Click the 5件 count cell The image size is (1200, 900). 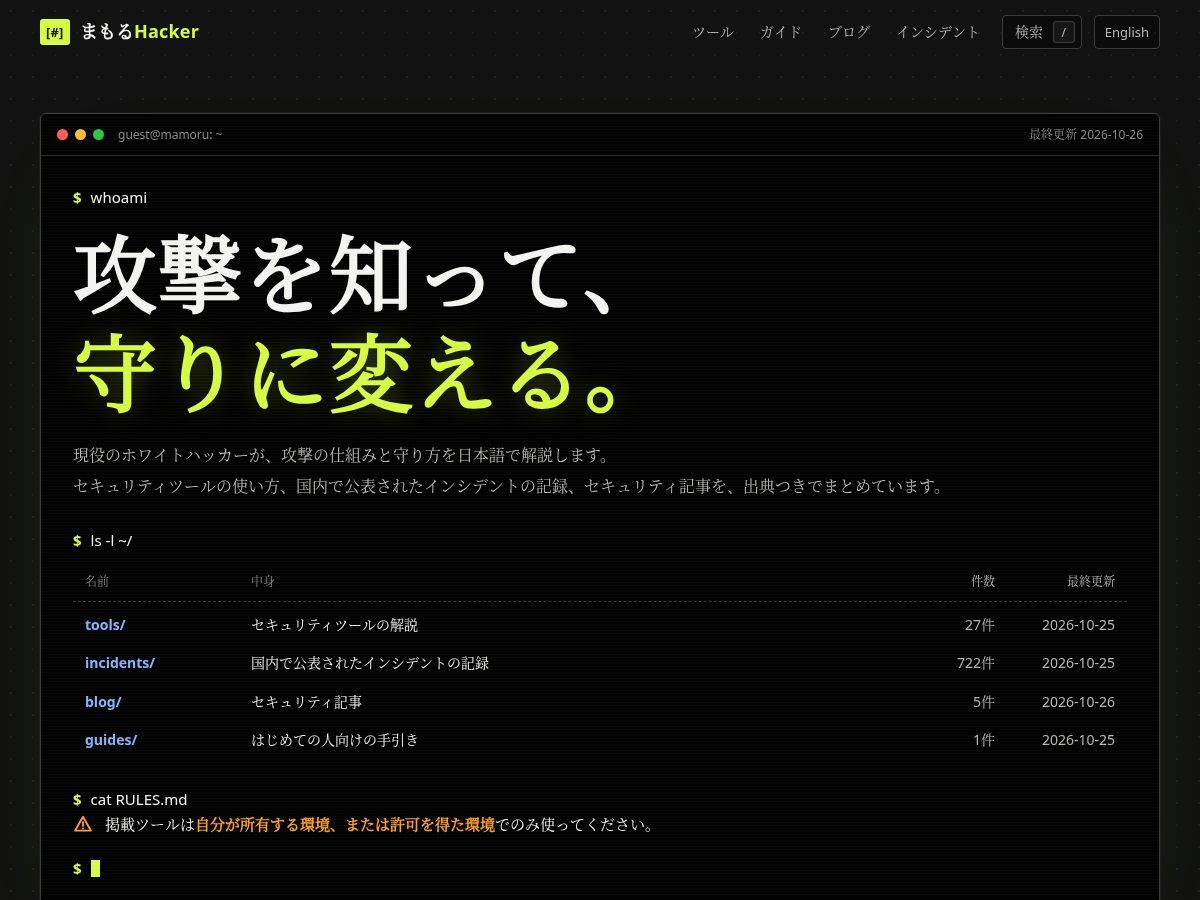point(984,702)
